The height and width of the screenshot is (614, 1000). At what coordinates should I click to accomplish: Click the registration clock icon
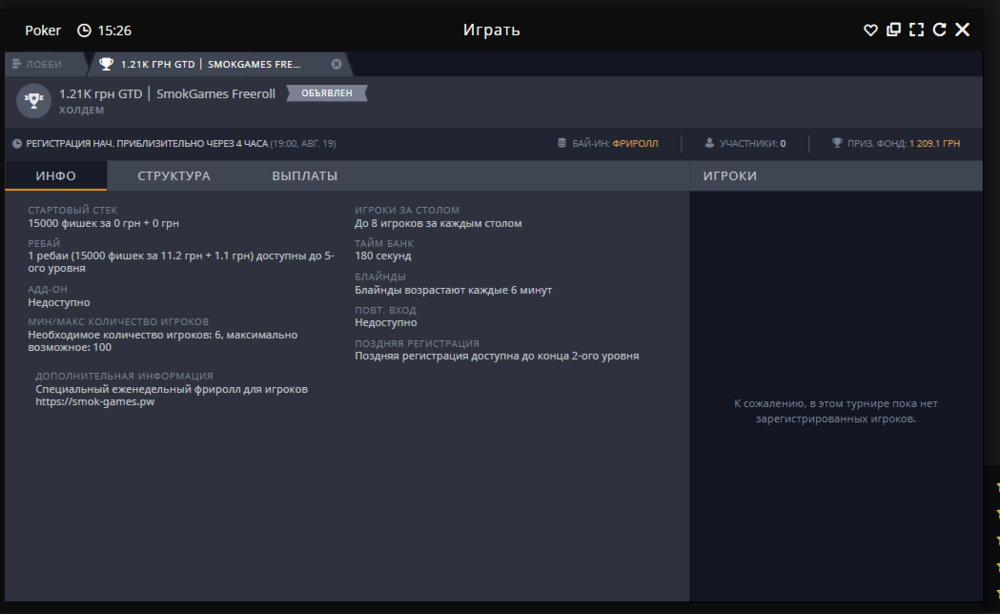click(x=17, y=143)
